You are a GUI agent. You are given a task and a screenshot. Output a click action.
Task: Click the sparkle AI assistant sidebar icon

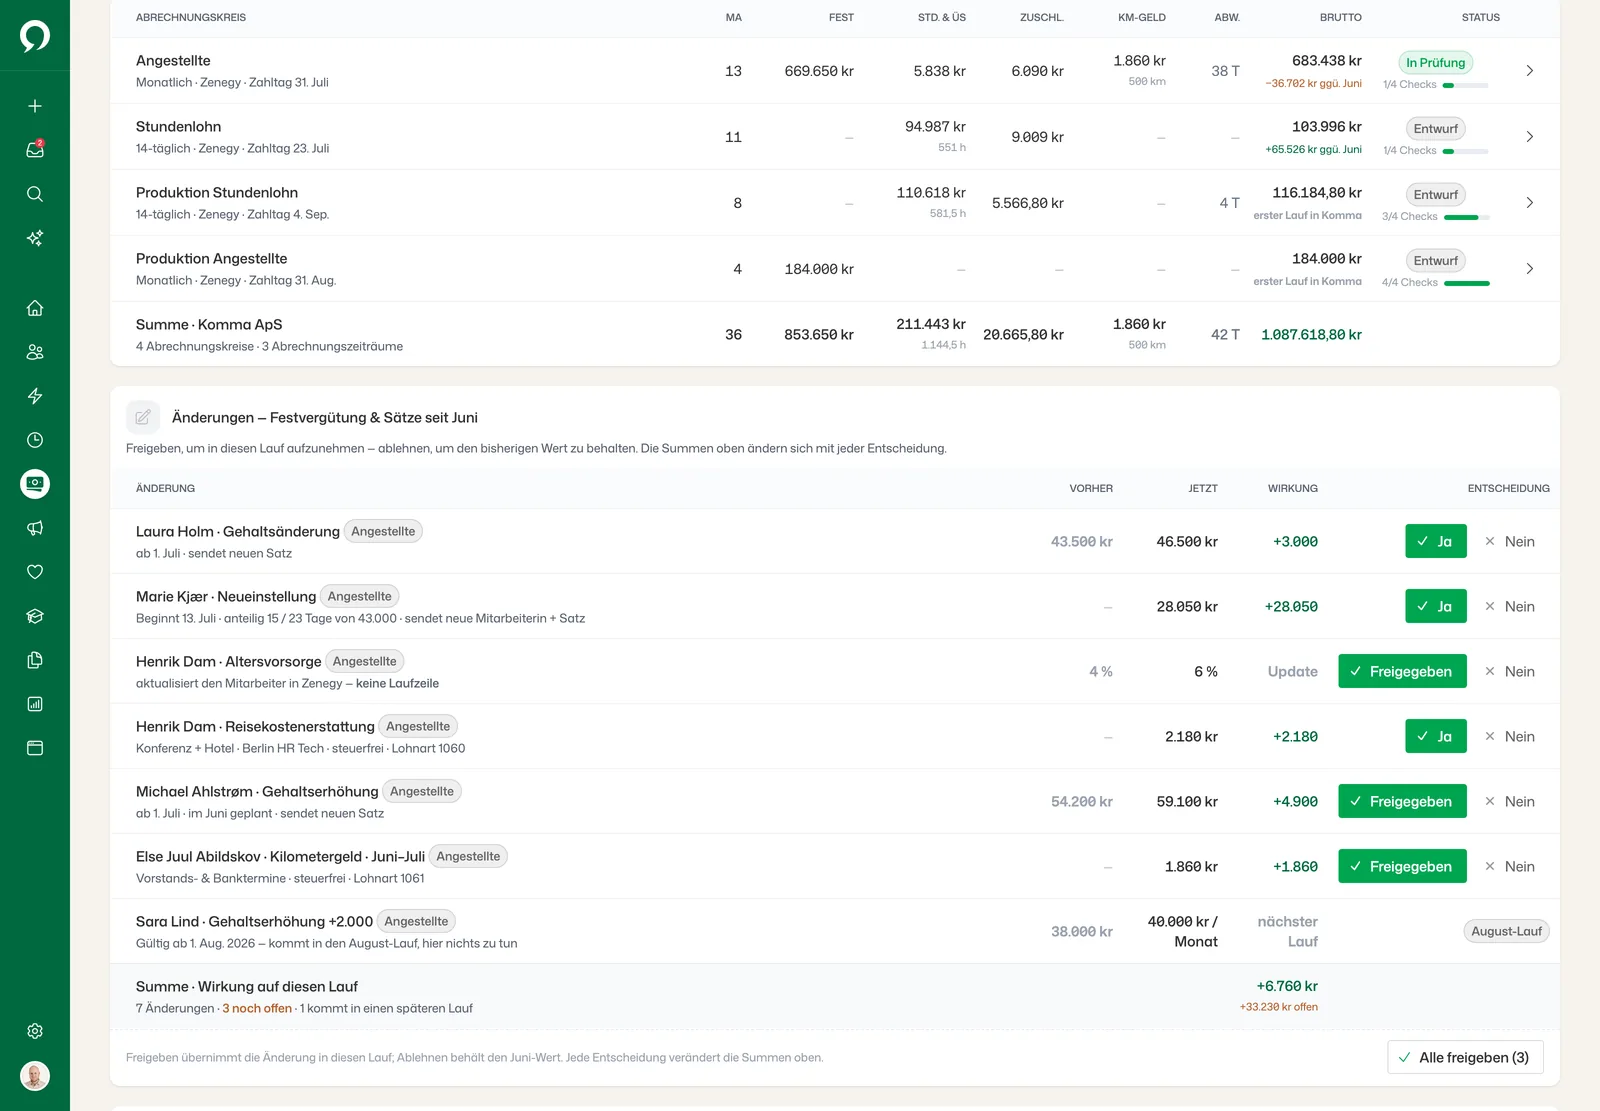35,238
